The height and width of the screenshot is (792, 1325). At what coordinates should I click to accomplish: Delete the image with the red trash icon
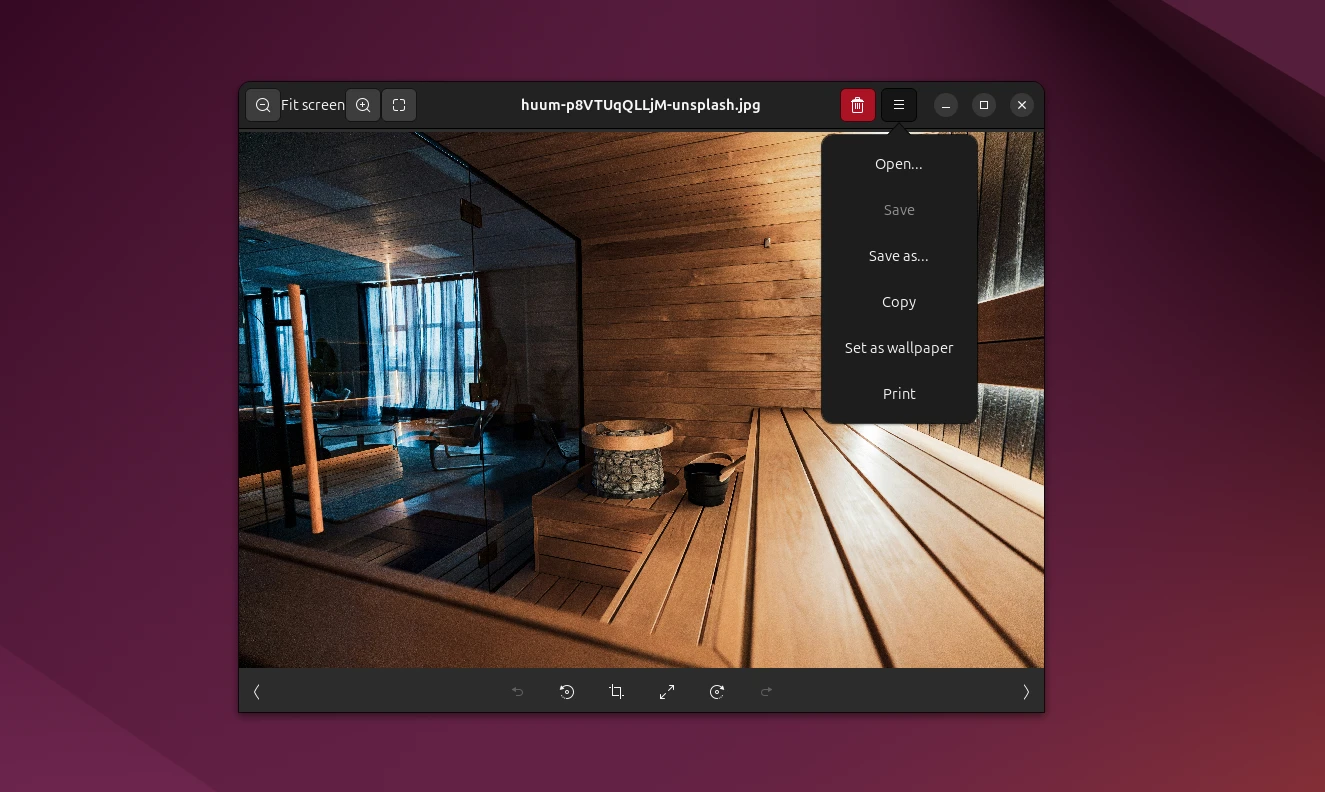(x=857, y=105)
